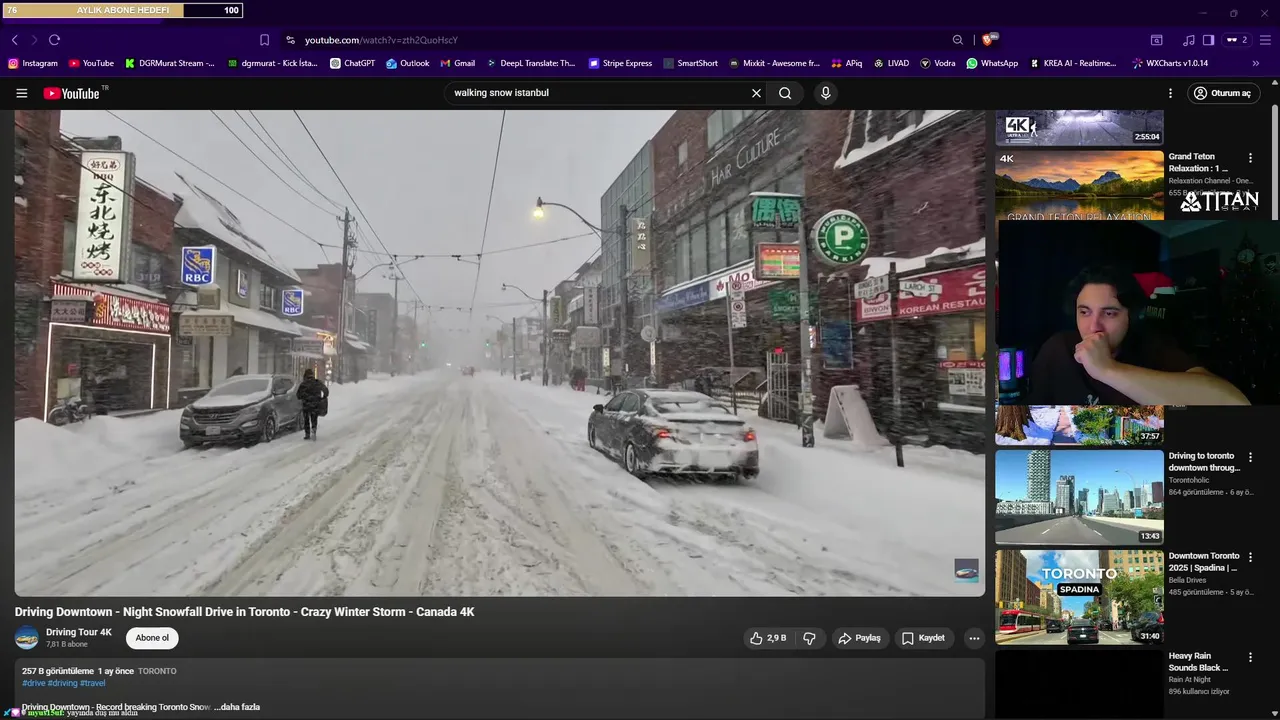Click the youtube.com address bar
1280x720 pixels.
[620, 40]
